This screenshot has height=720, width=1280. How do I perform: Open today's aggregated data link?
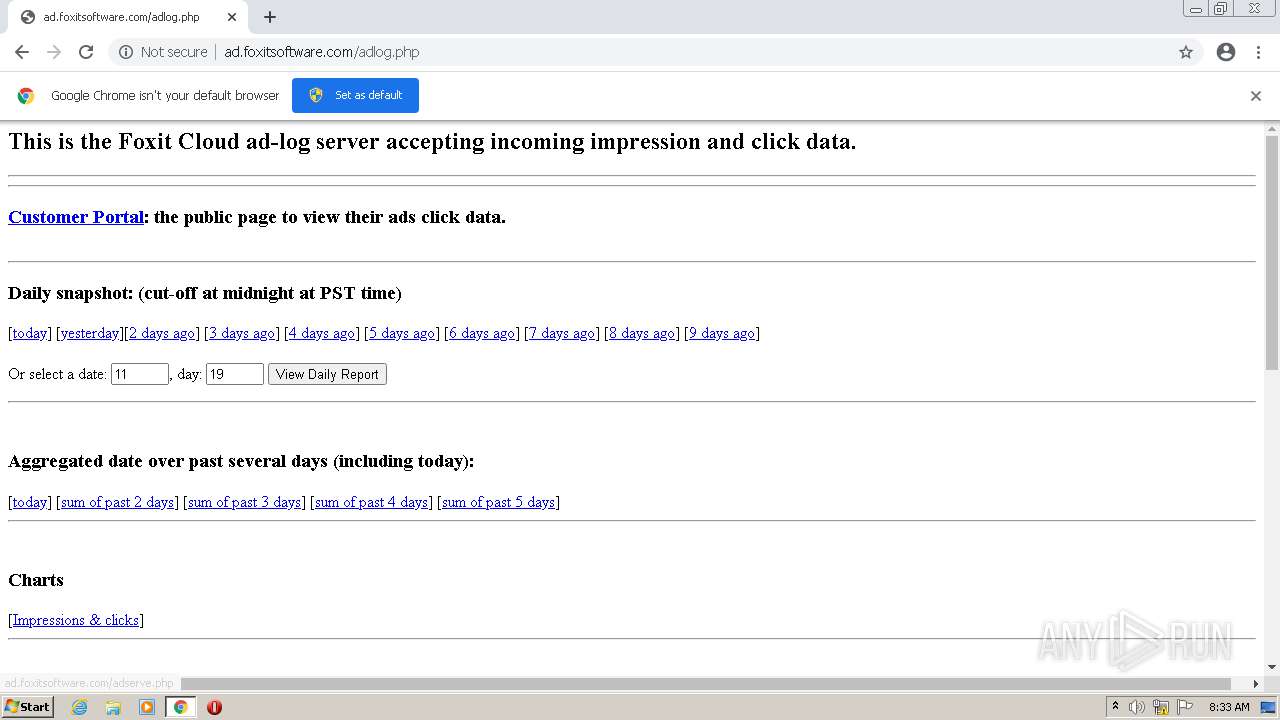point(30,502)
